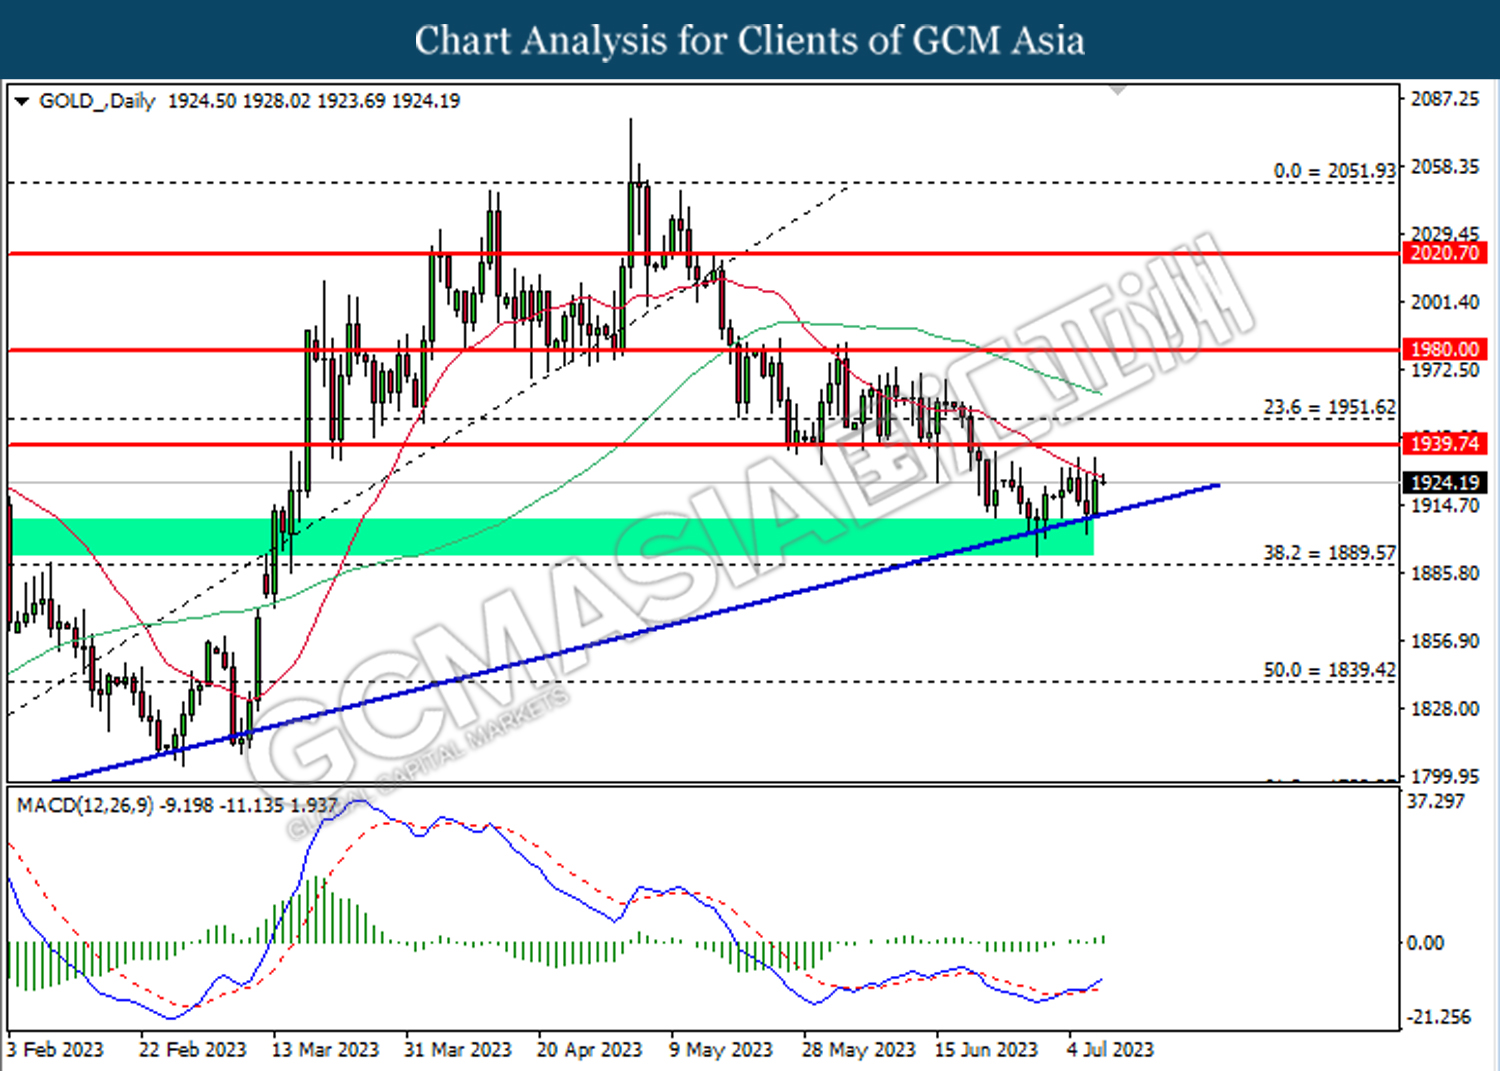Click the 23.6 = 1951.62 Fibonacci label
This screenshot has height=1071, width=1500.
[x=1329, y=407]
